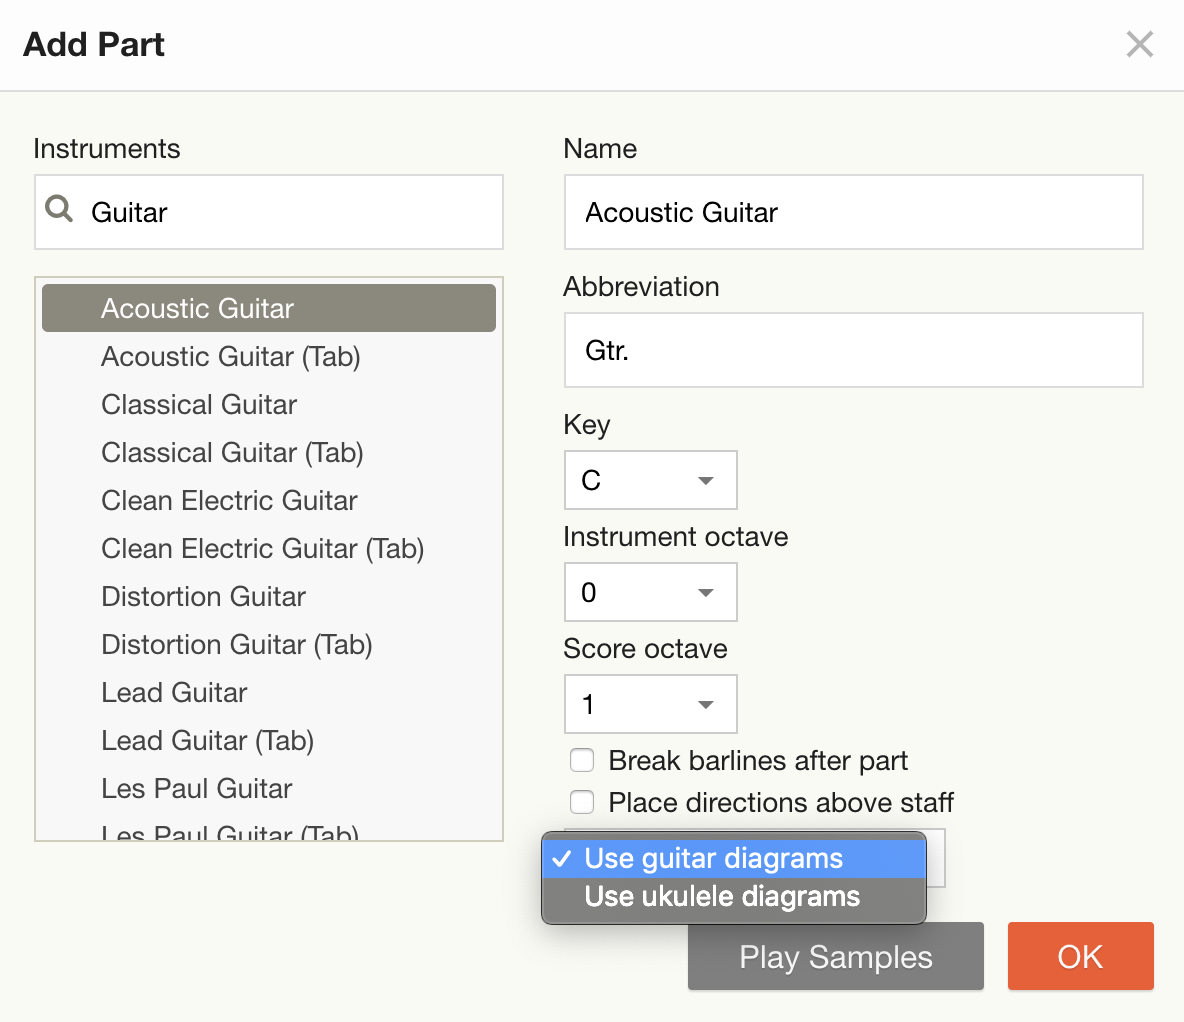Select Acoustic Guitar (Tab) in the list
Image resolution: width=1184 pixels, height=1022 pixels.
pyautogui.click(x=230, y=356)
